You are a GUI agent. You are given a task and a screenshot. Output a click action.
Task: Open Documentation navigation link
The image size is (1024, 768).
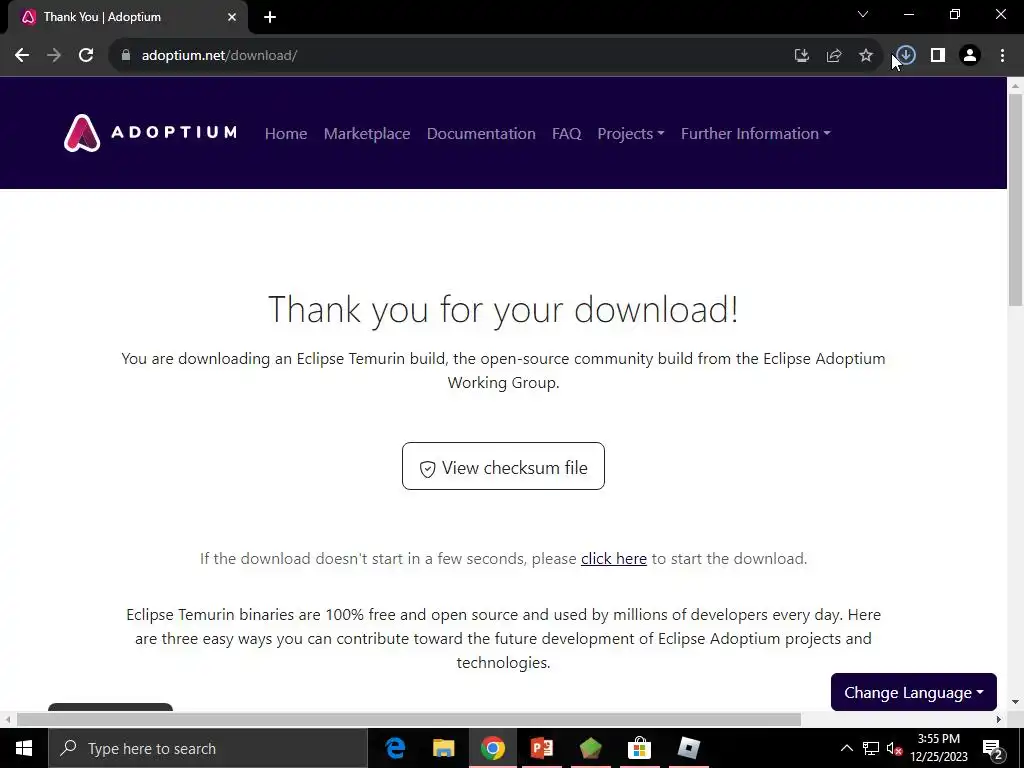click(481, 133)
